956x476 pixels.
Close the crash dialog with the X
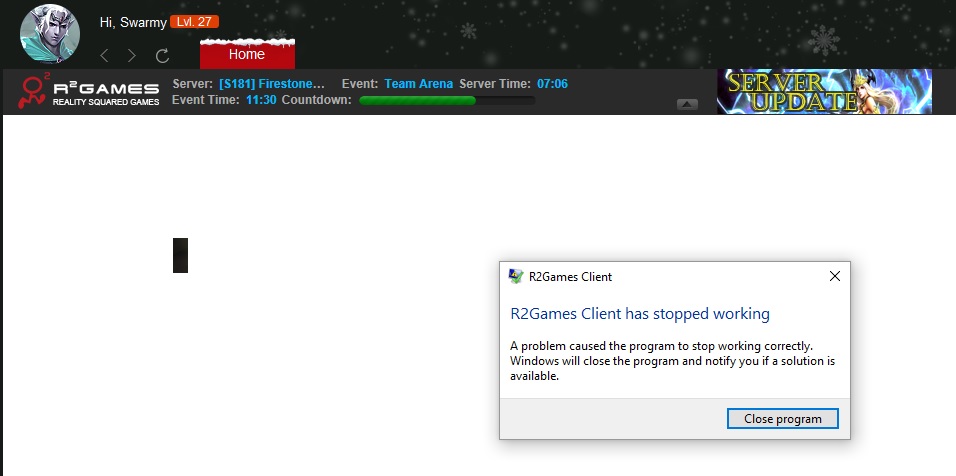tap(835, 277)
